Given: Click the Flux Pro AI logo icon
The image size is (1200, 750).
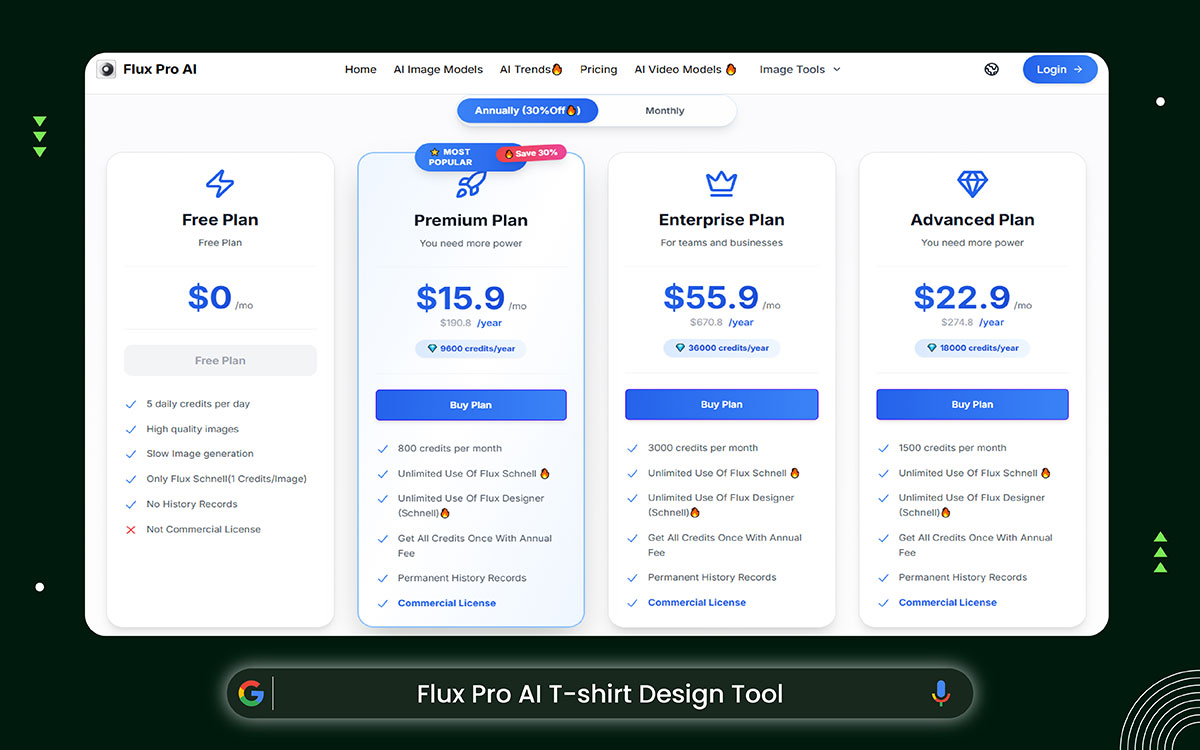Looking at the screenshot, I should (x=106, y=69).
